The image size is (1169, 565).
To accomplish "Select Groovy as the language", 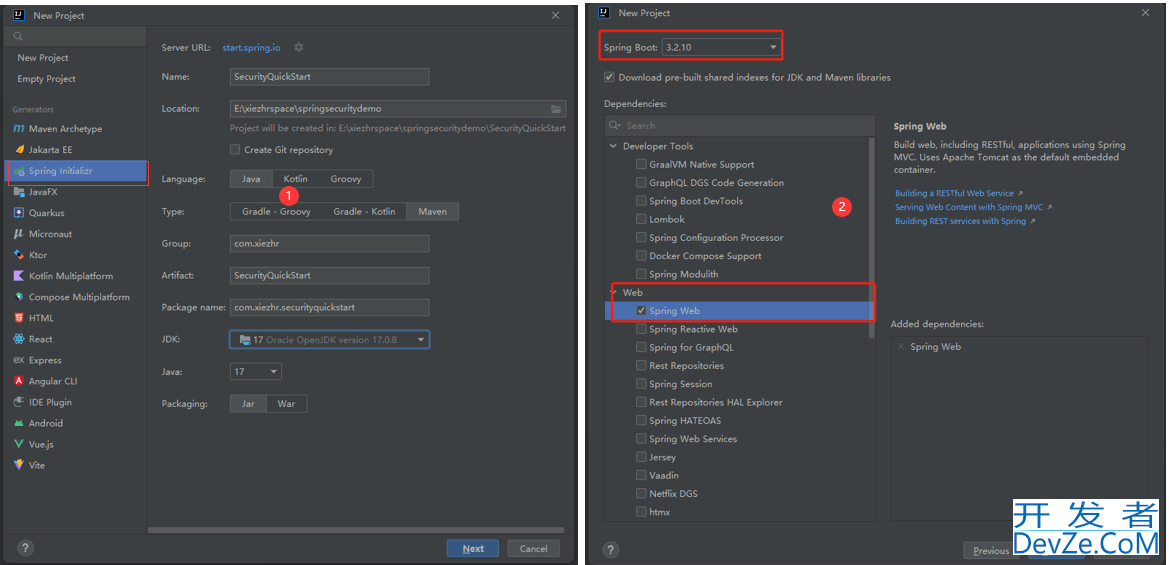I will pos(346,179).
